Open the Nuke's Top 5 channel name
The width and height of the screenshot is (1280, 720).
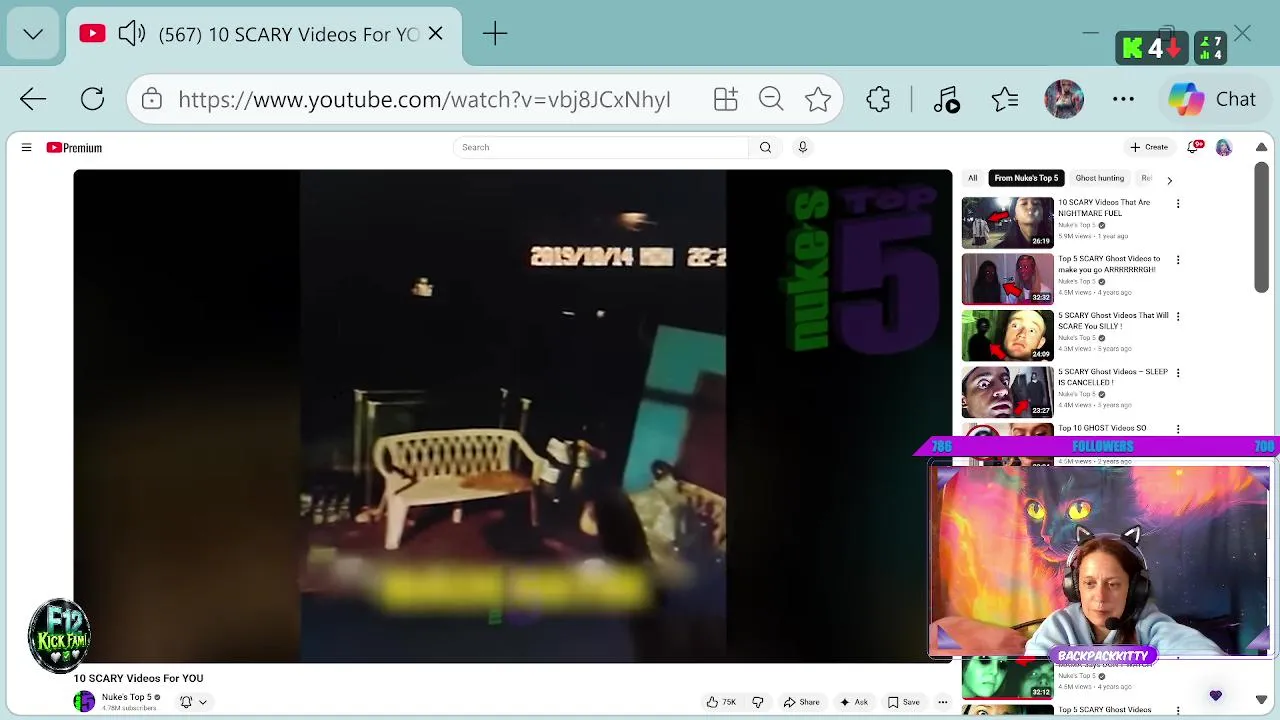click(x=126, y=697)
